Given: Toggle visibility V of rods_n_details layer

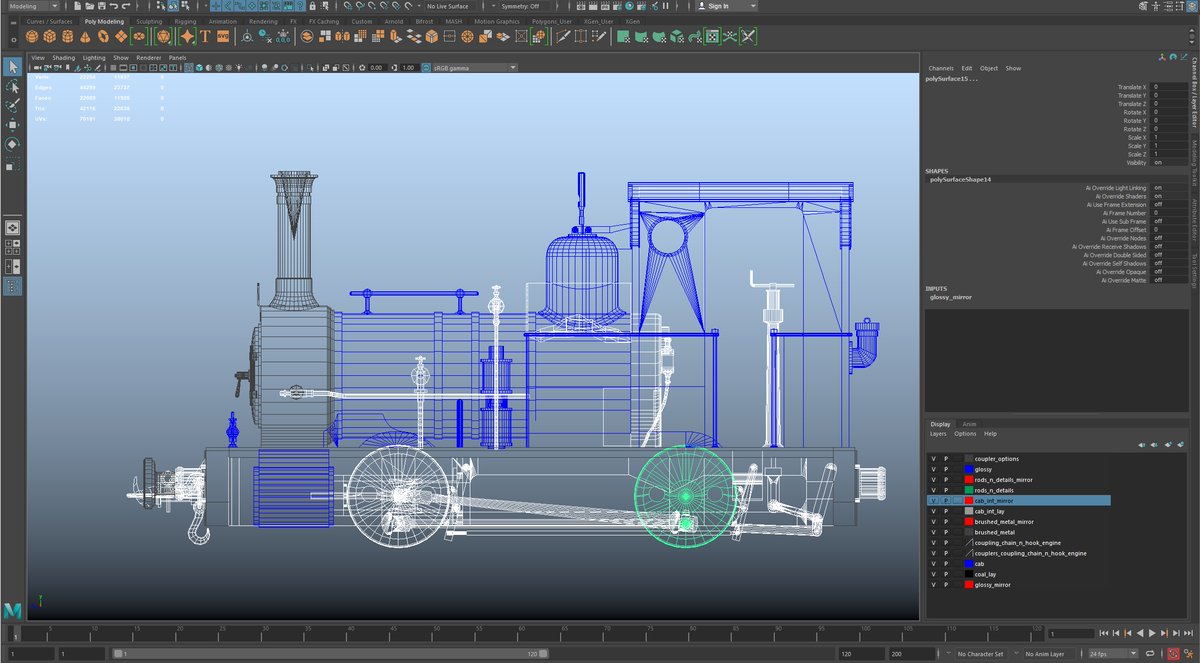Looking at the screenshot, I should click(934, 490).
